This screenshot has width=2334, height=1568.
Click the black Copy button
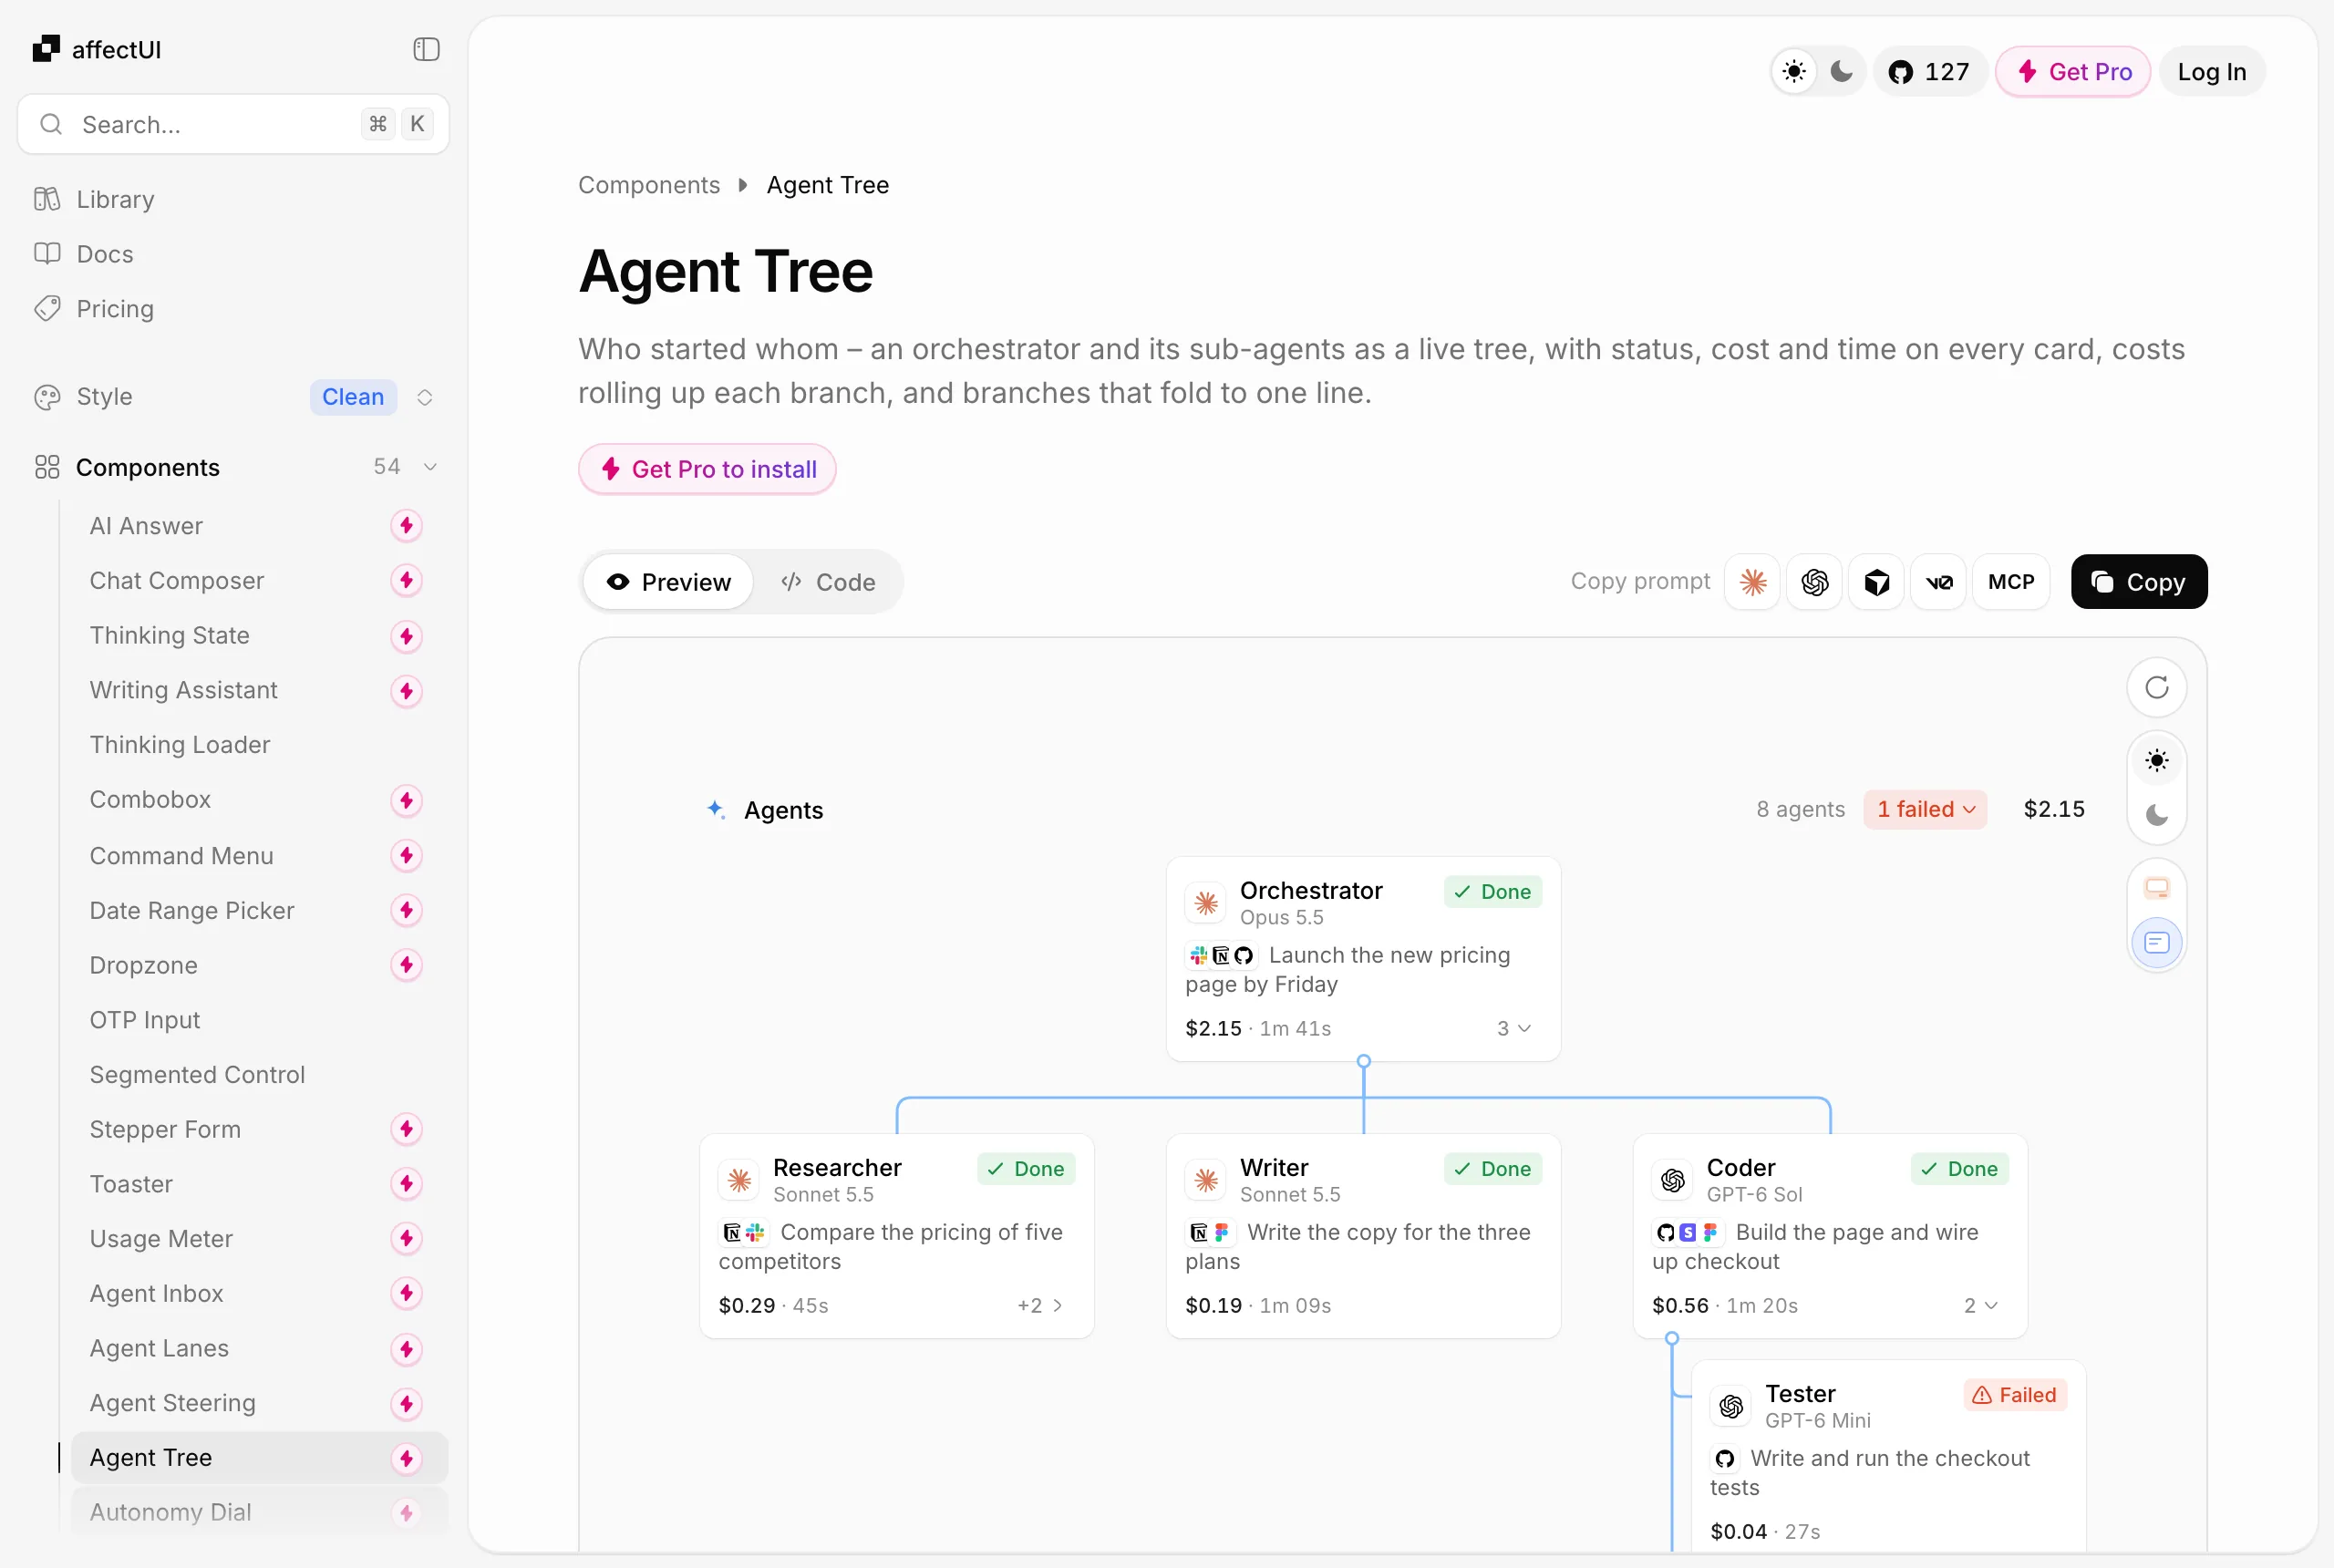[2139, 582]
